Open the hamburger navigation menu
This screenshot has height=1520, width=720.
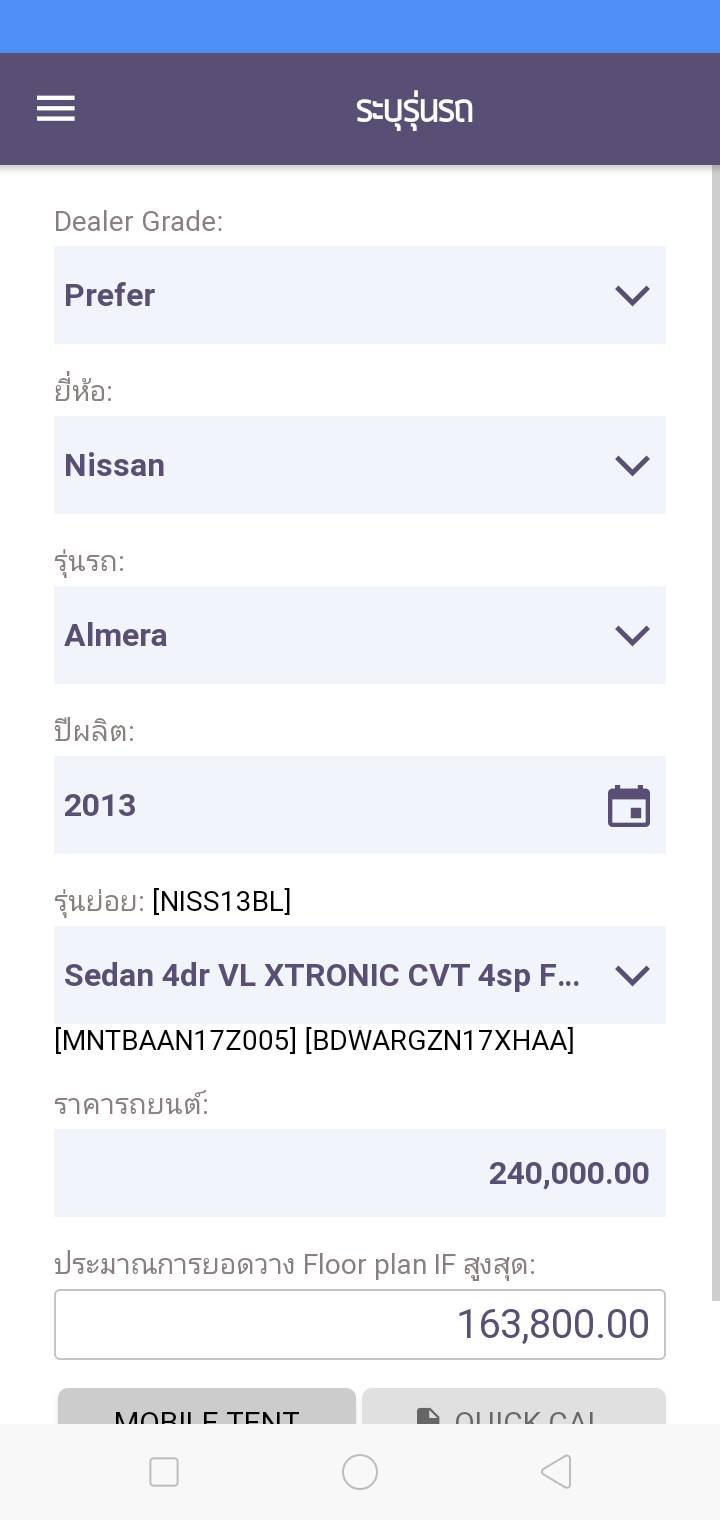coord(56,109)
